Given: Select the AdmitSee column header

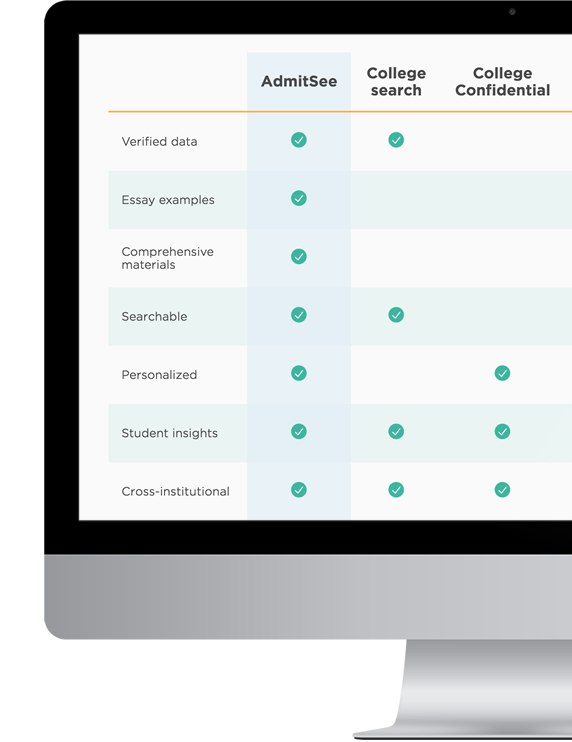Looking at the screenshot, I should coord(299,81).
